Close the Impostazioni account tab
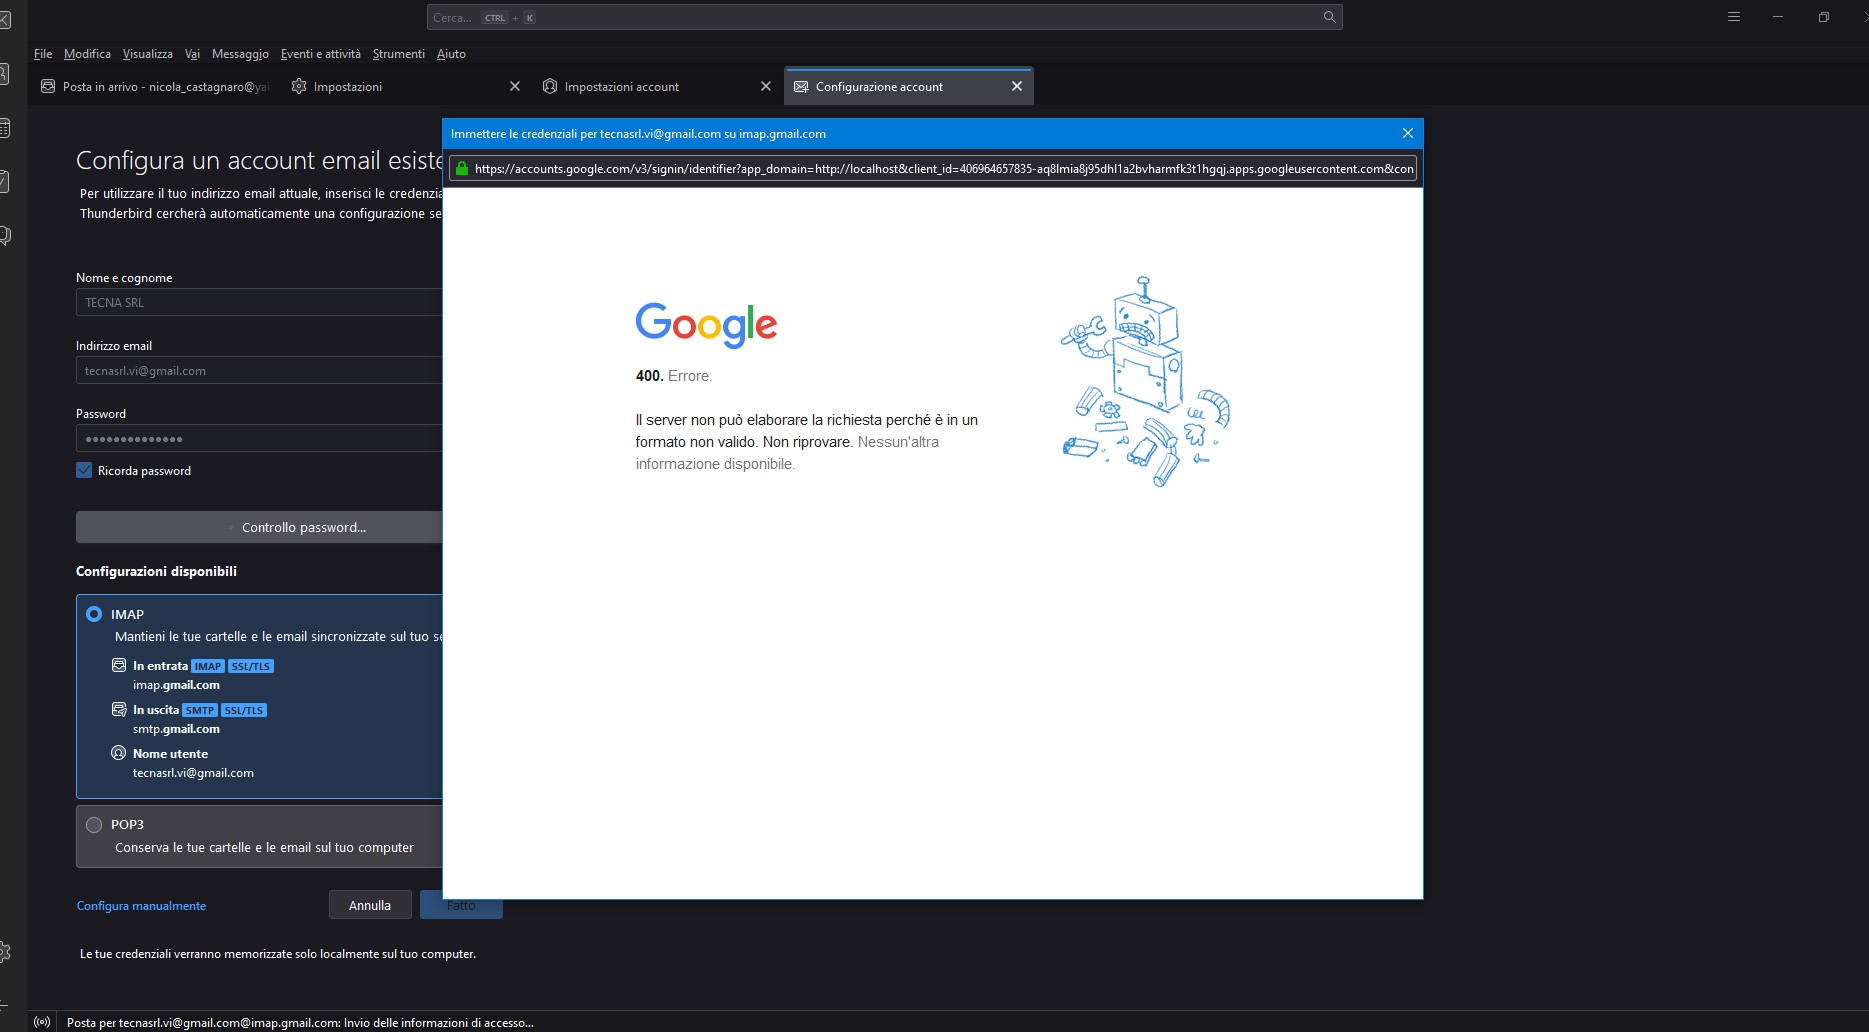The image size is (1869, 1032). pyautogui.click(x=766, y=87)
